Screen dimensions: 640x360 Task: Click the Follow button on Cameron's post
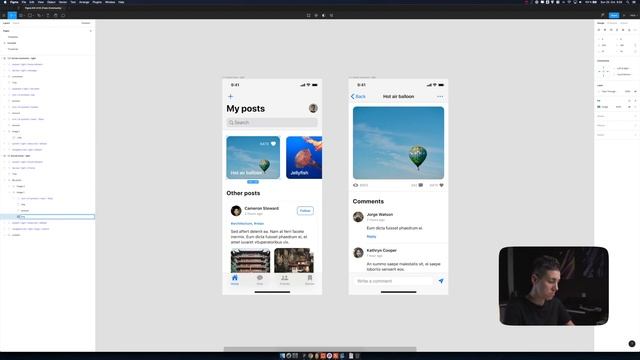[305, 211]
